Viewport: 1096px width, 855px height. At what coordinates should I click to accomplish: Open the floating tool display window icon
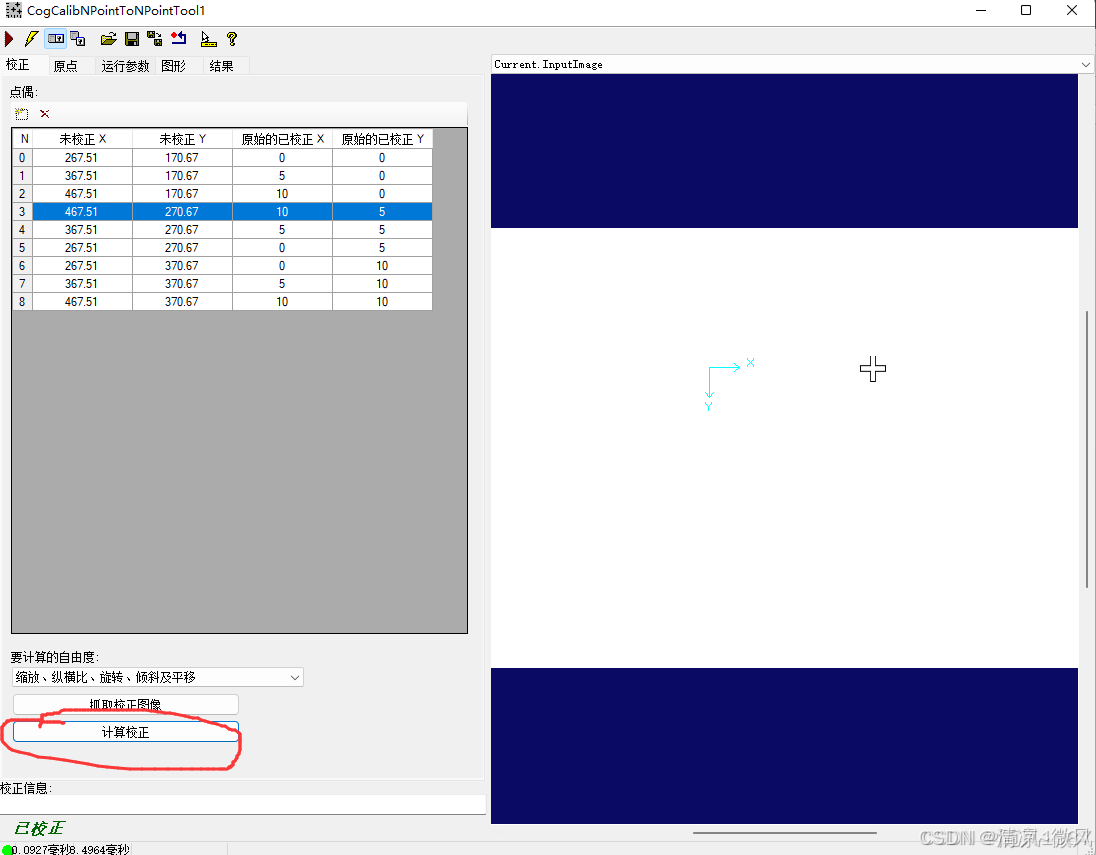78,38
